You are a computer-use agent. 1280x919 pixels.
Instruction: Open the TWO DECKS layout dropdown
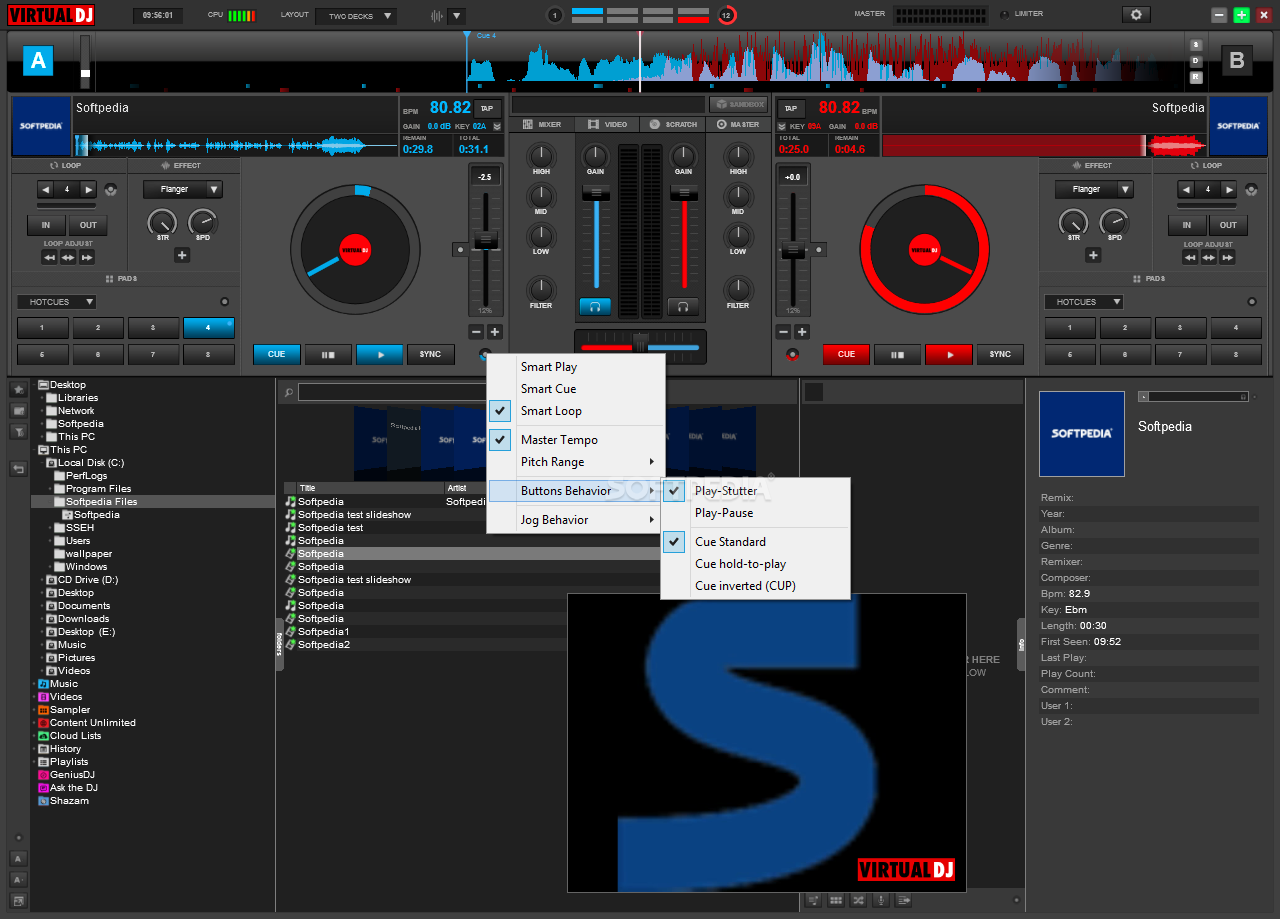355,16
